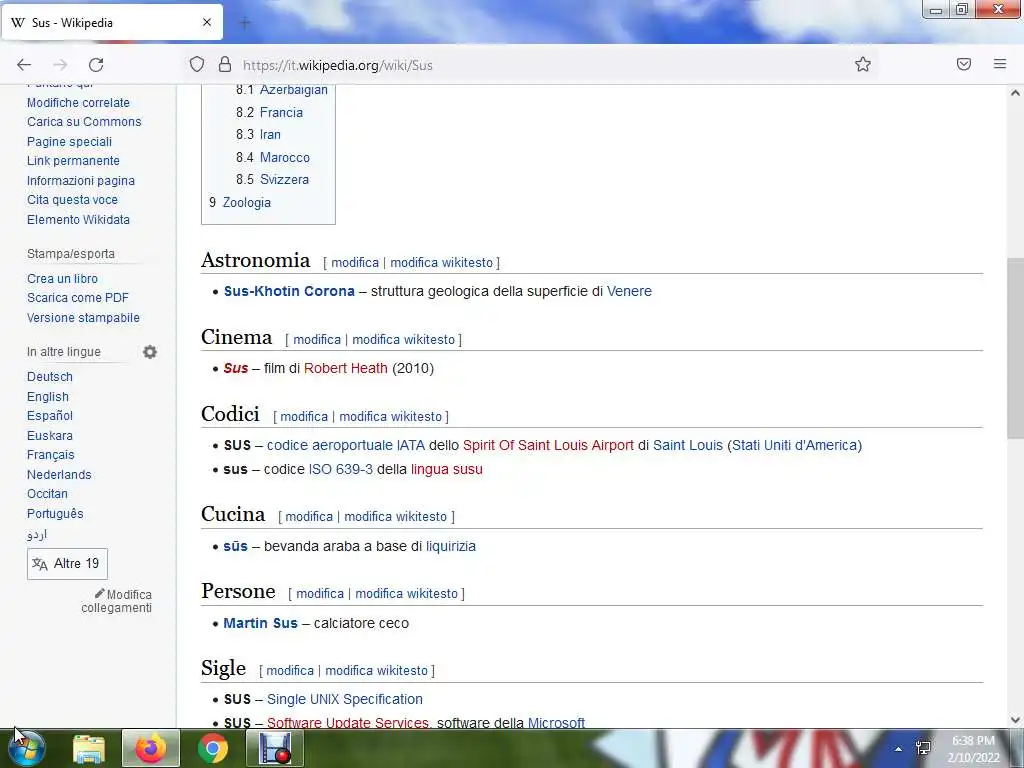Open Versione stampabile in sidebar
This screenshot has height=768, width=1024.
83,318
